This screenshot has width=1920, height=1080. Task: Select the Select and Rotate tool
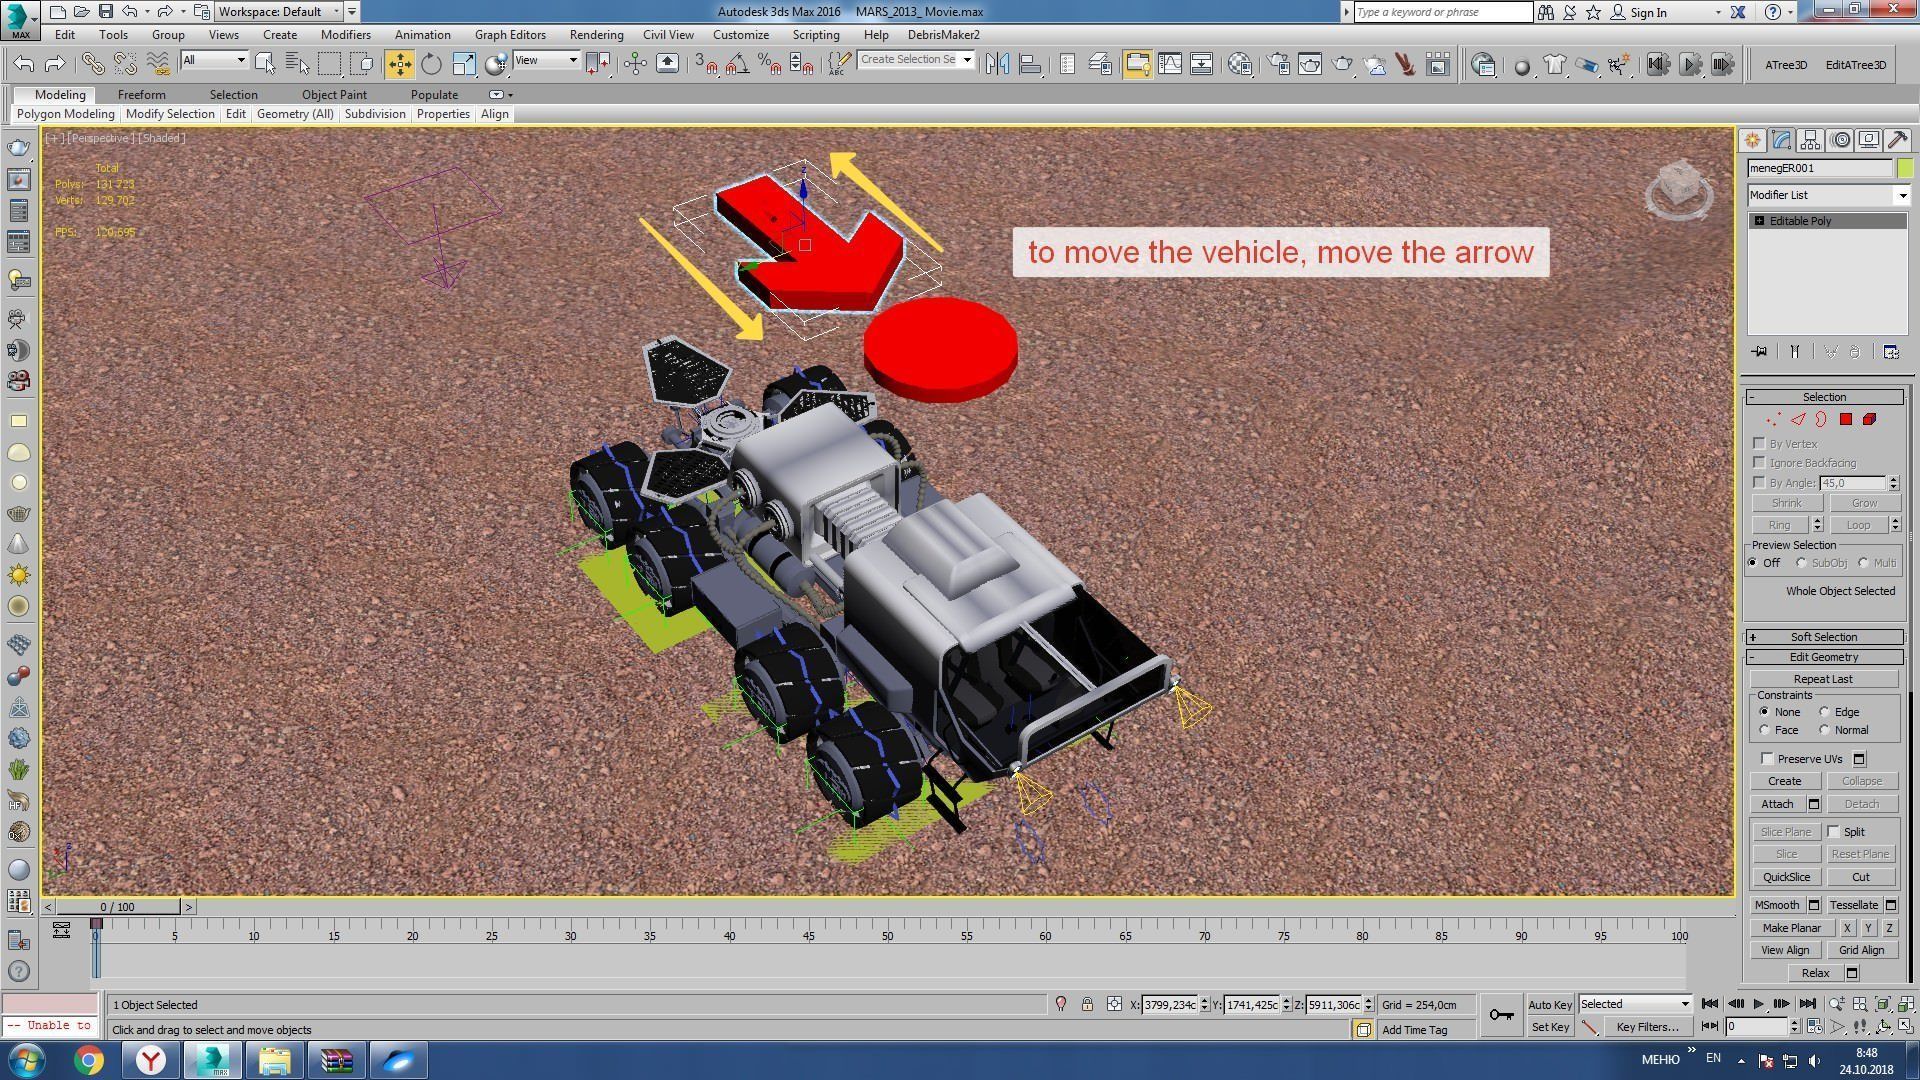tap(431, 65)
